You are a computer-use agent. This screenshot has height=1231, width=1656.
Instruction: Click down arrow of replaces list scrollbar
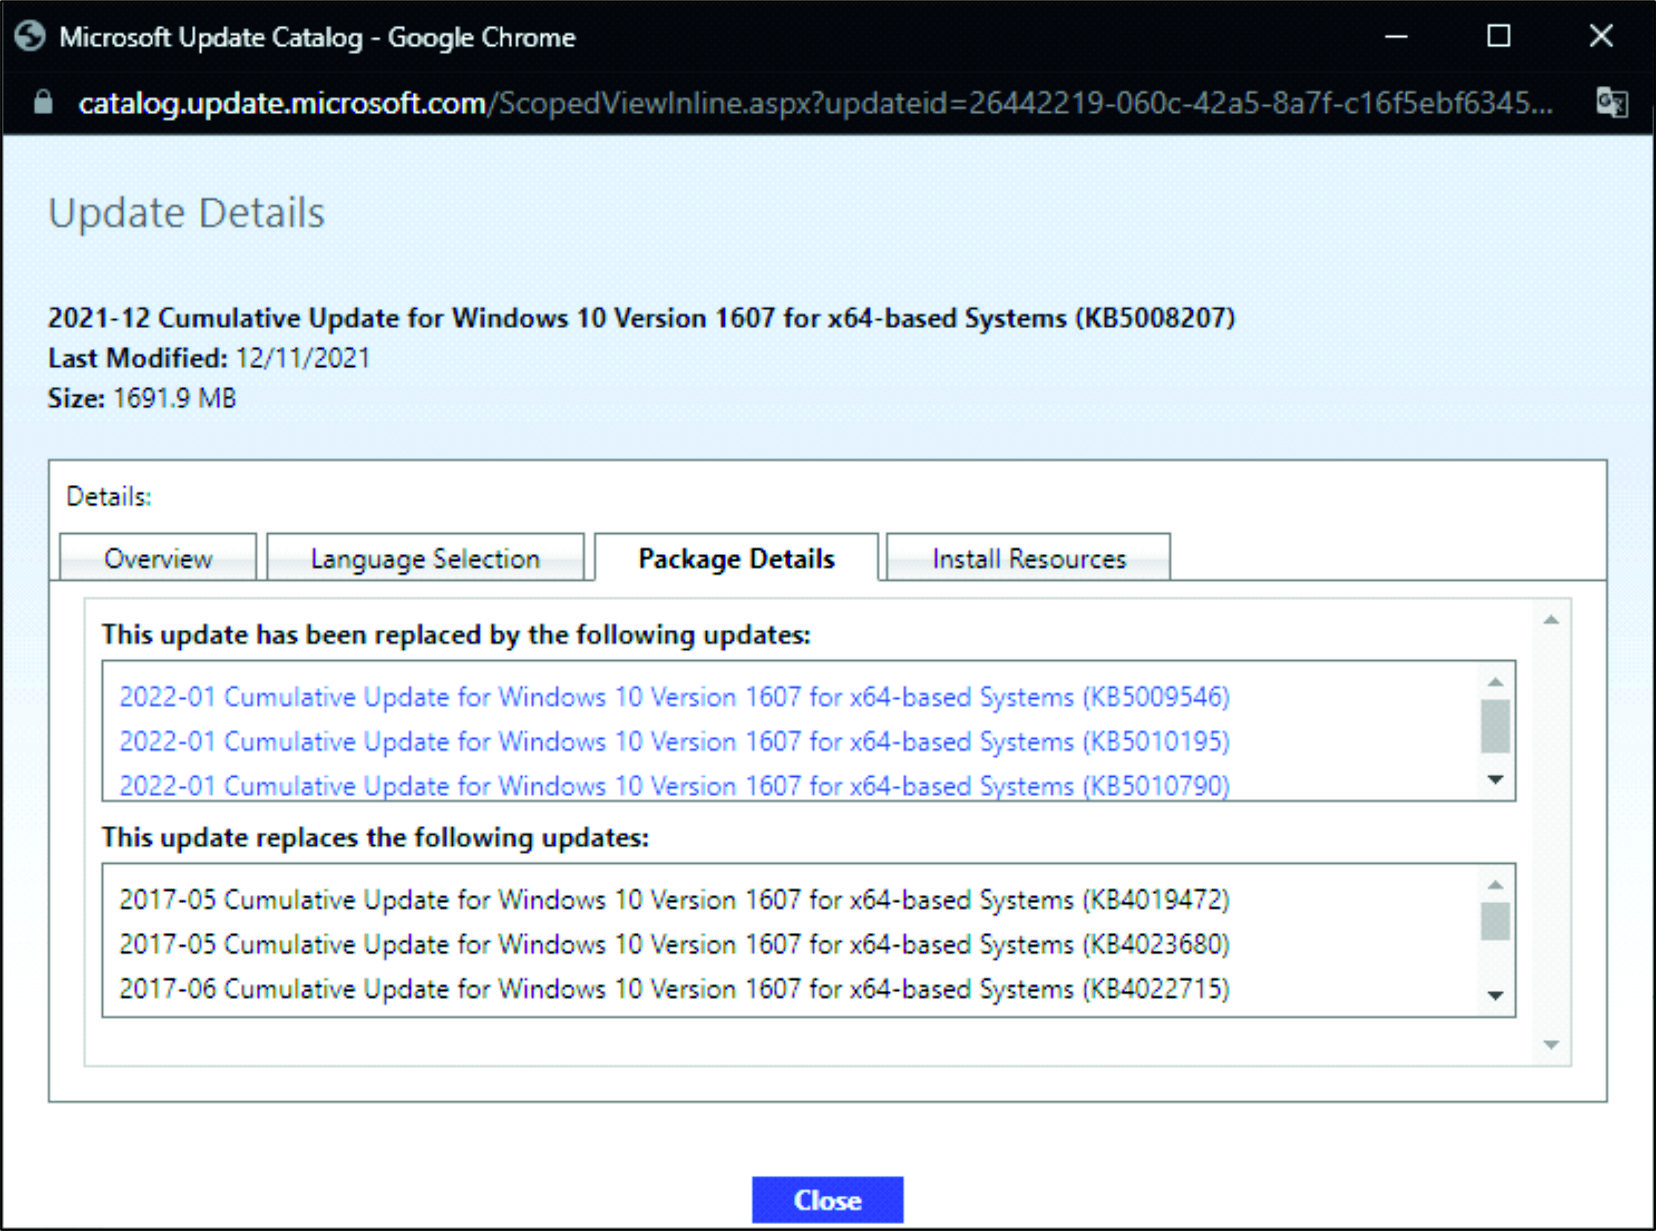coord(1495,995)
